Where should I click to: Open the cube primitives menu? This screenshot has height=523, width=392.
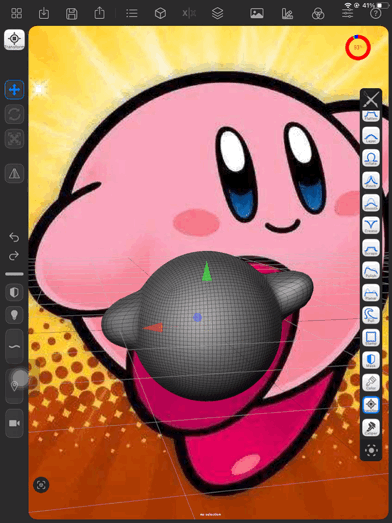tap(160, 13)
